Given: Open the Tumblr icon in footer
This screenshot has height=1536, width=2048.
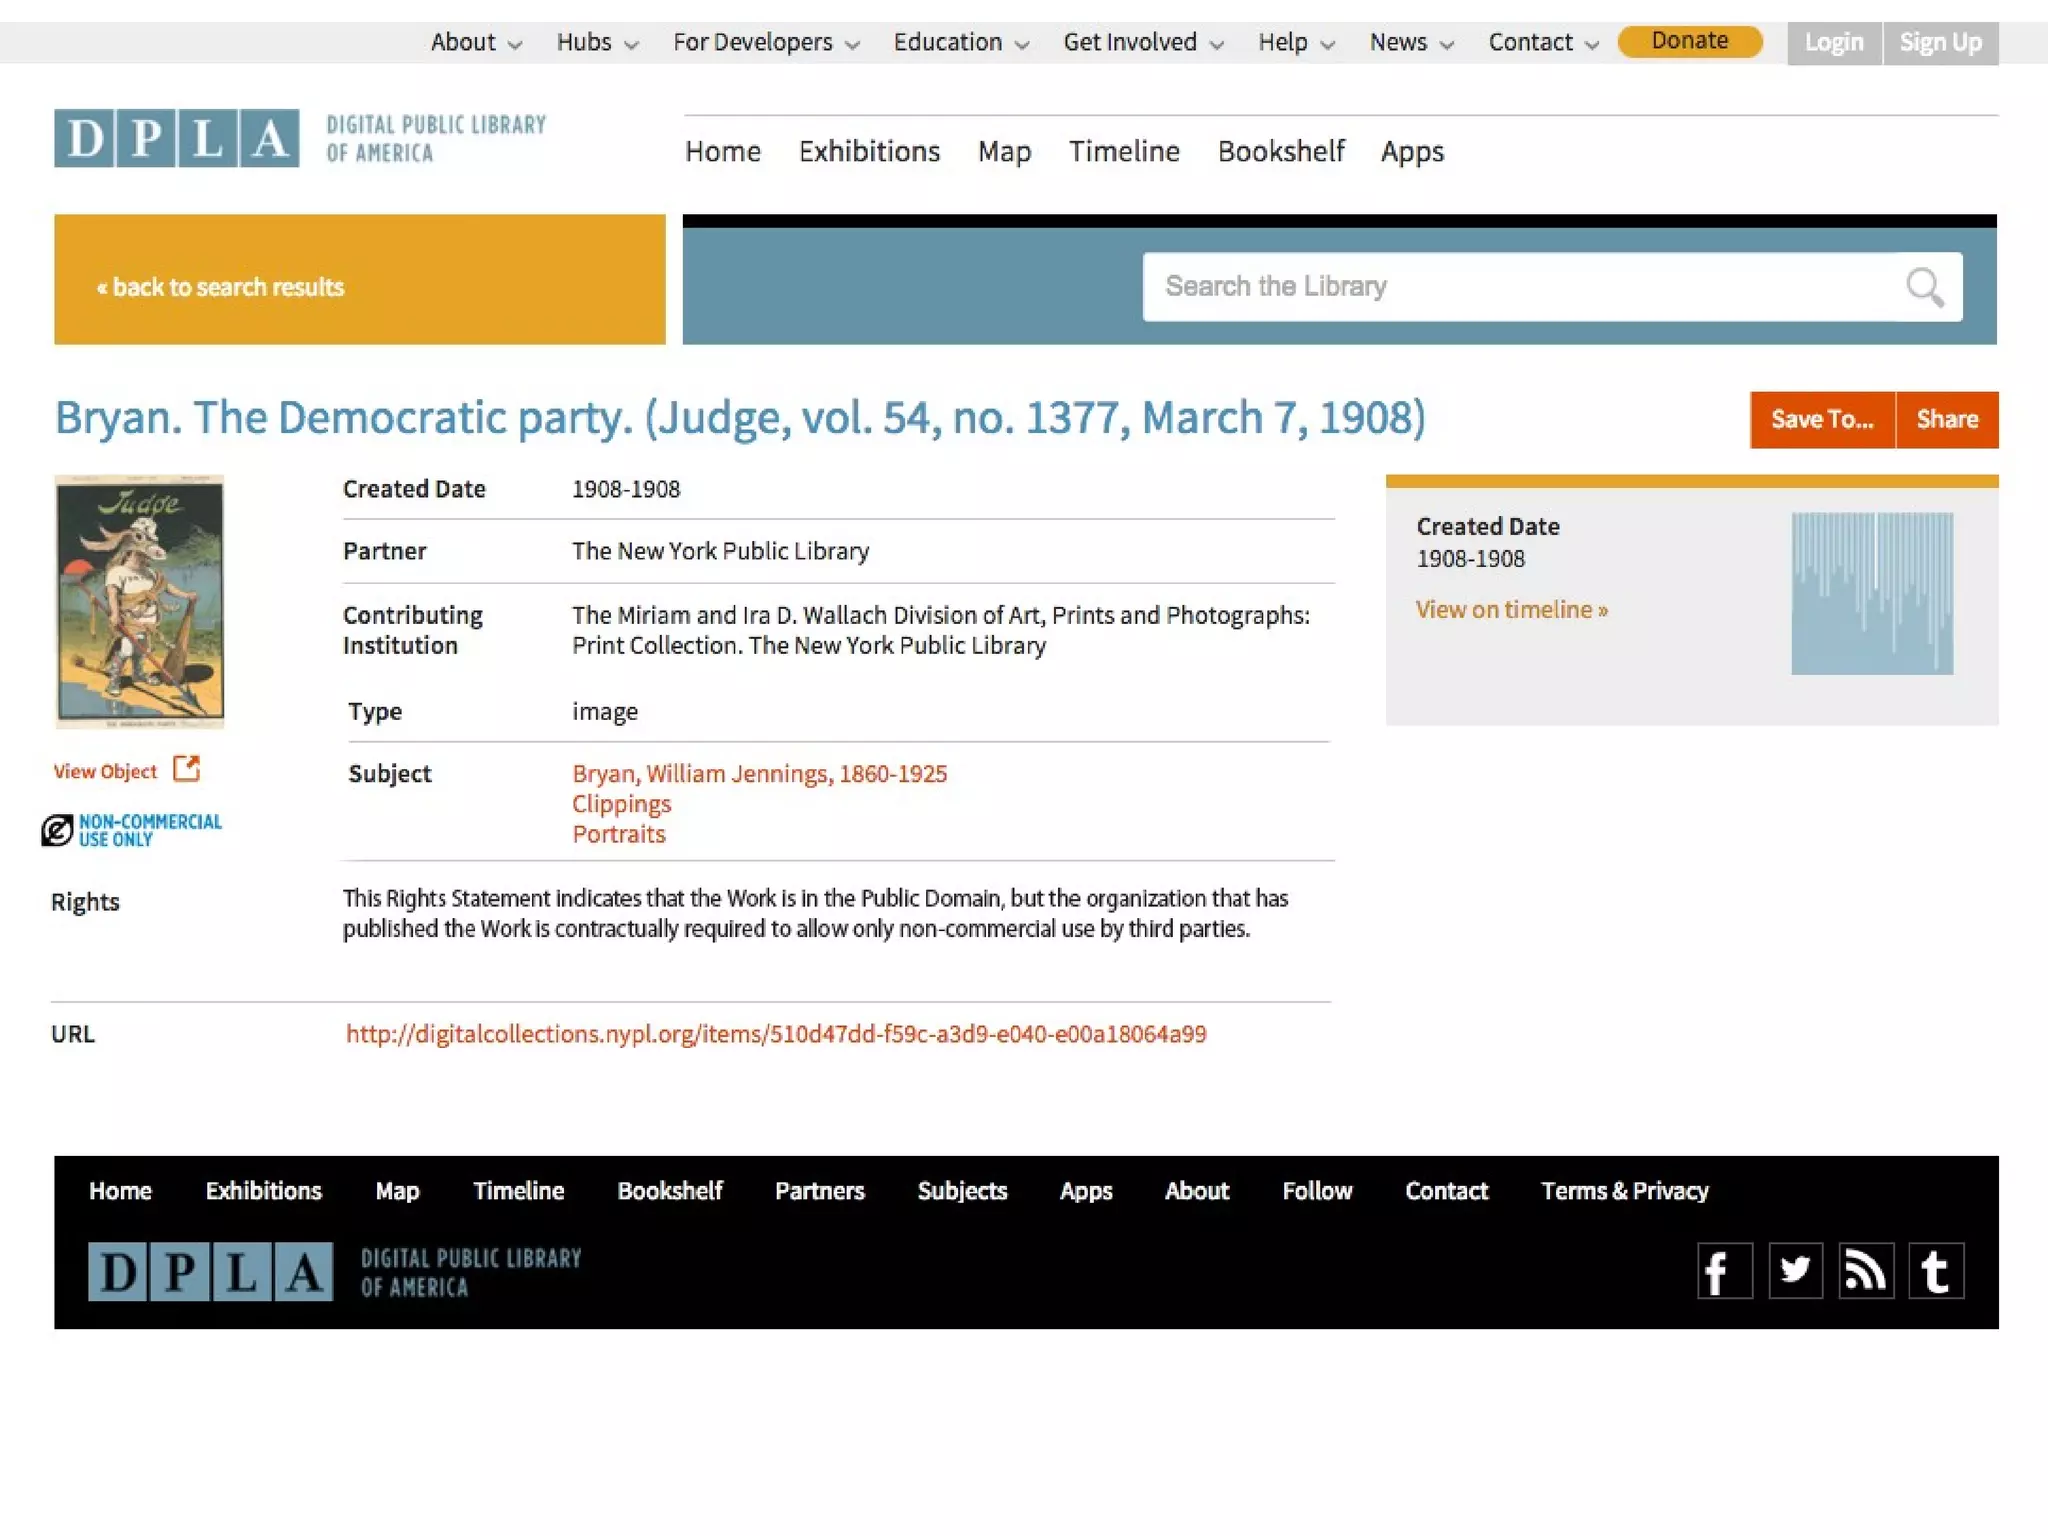Looking at the screenshot, I should (x=1936, y=1271).
